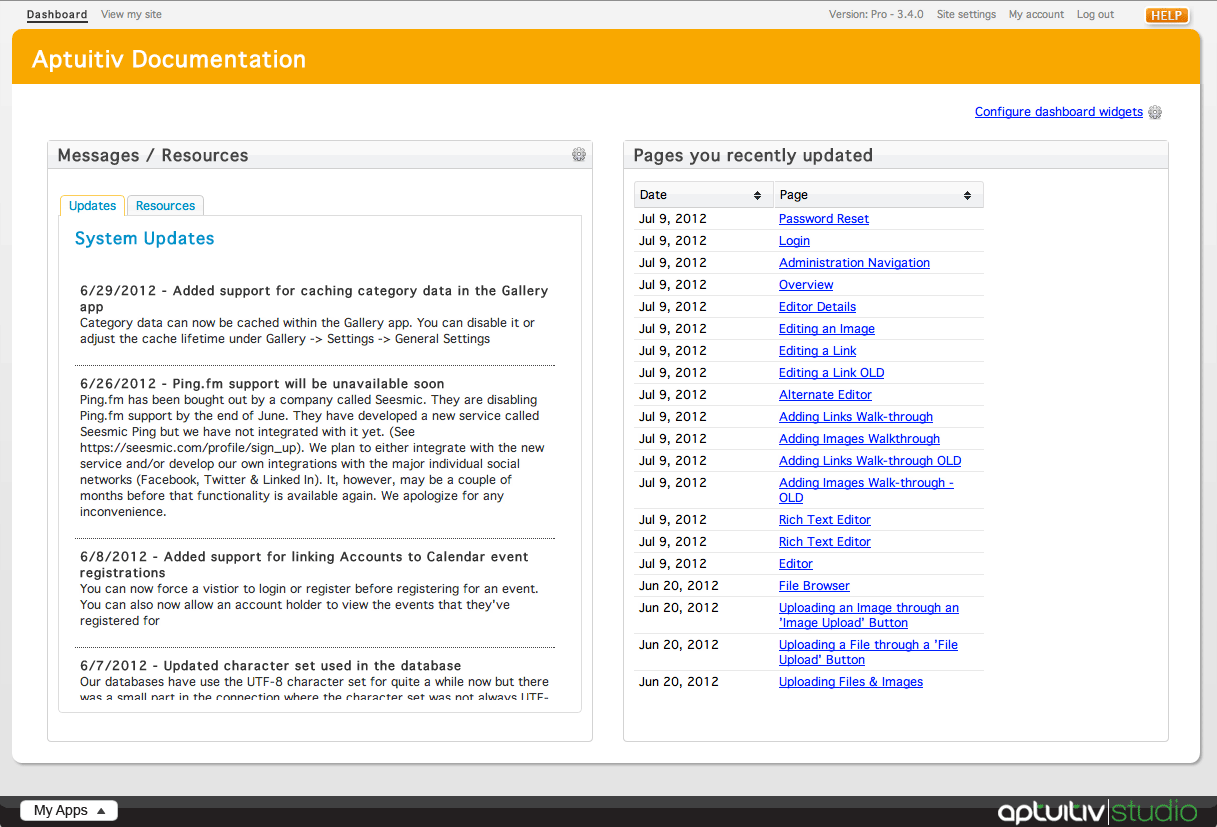Open View my site

pyautogui.click(x=131, y=15)
